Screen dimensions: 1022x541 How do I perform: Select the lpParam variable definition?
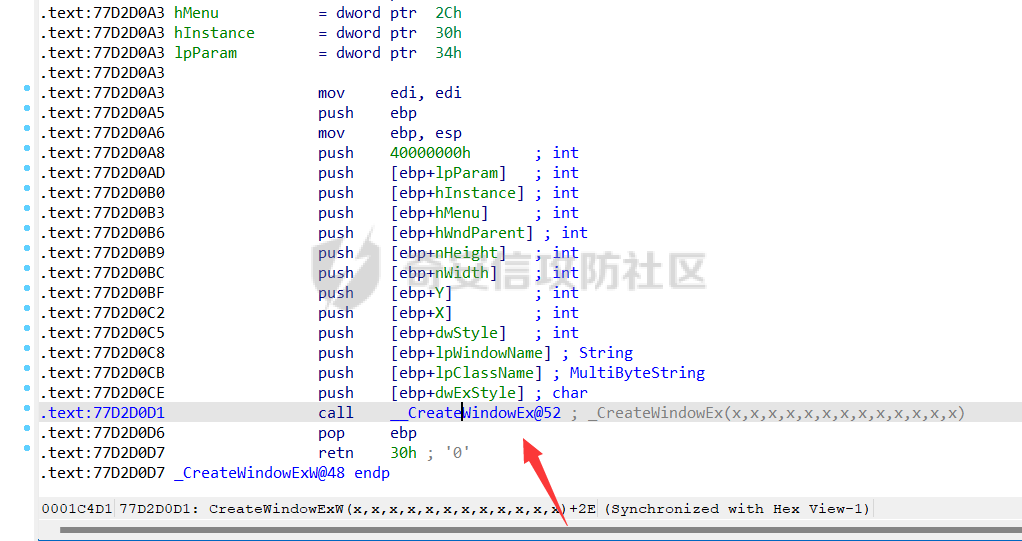[205, 53]
